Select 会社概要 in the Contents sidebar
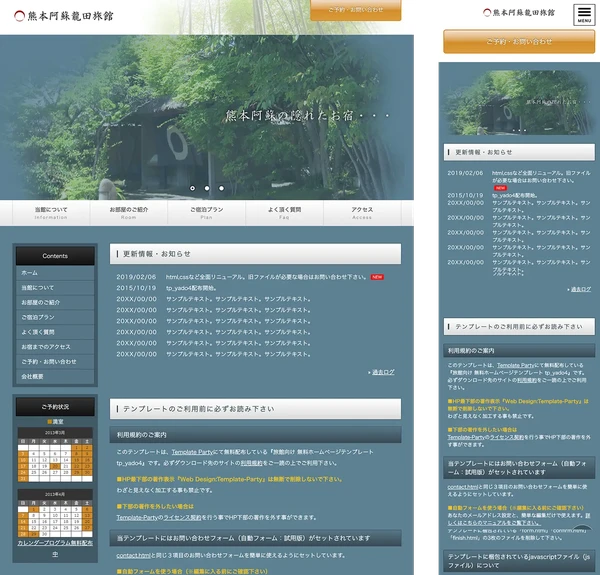 coord(55,376)
